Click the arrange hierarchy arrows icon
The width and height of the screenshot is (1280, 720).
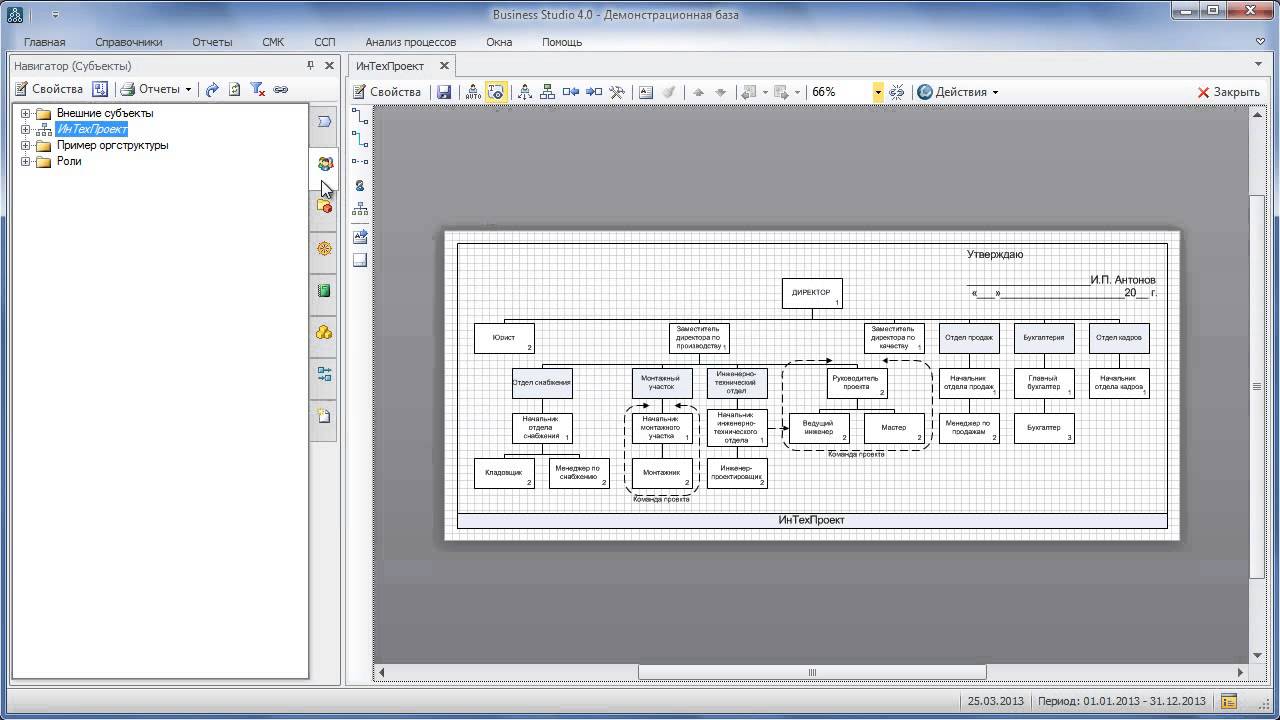pos(525,92)
